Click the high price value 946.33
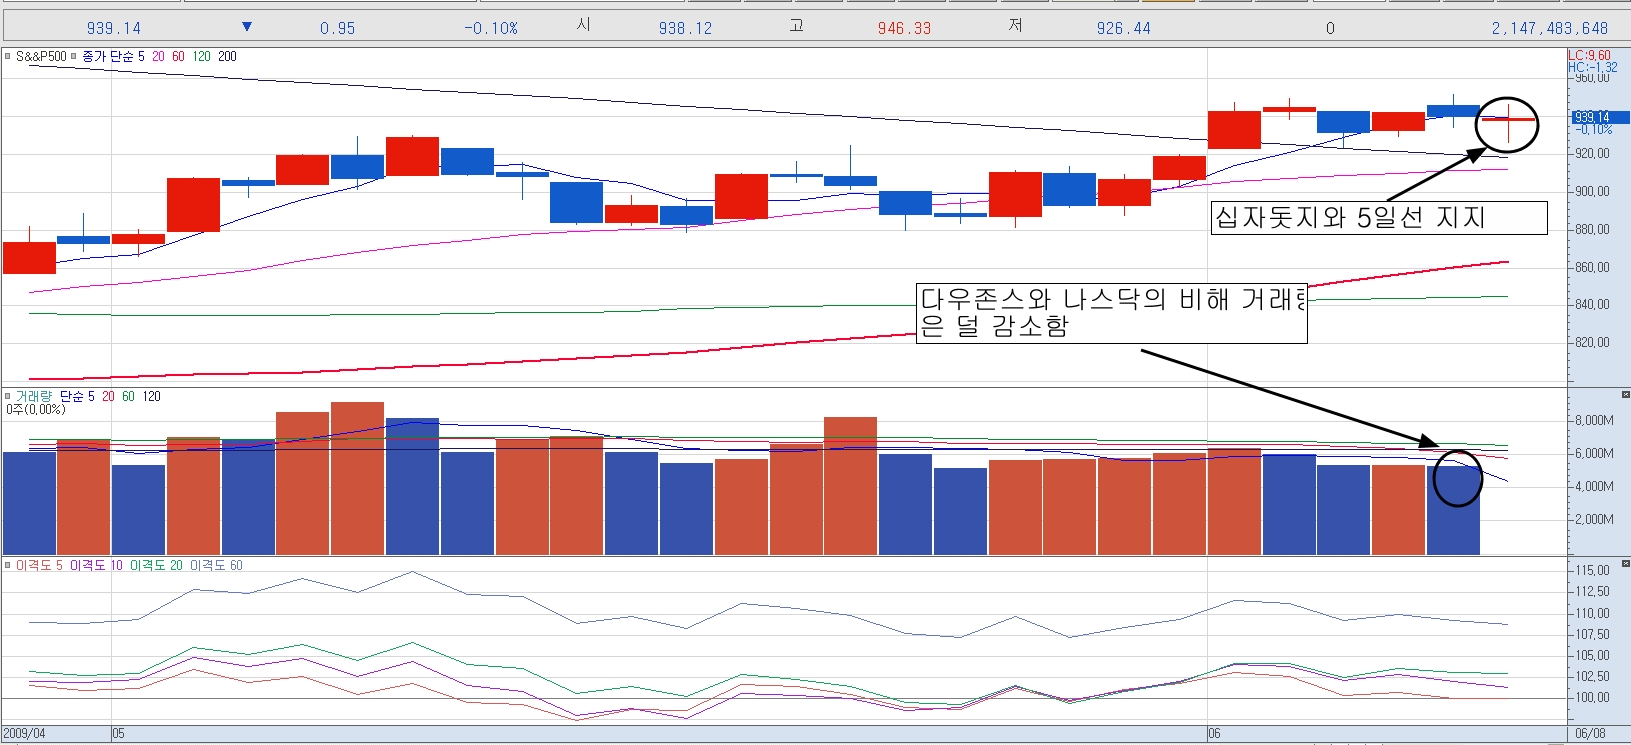The image size is (1631, 745). [904, 28]
